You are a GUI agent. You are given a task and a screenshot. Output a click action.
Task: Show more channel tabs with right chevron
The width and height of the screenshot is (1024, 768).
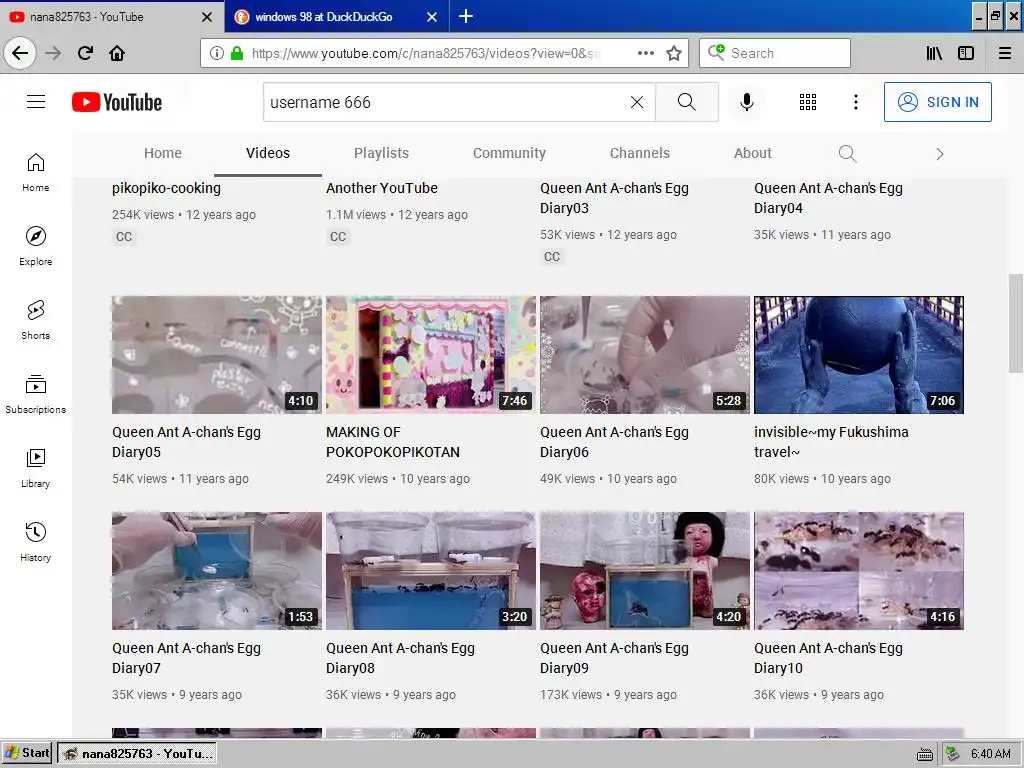pyautogui.click(x=939, y=154)
